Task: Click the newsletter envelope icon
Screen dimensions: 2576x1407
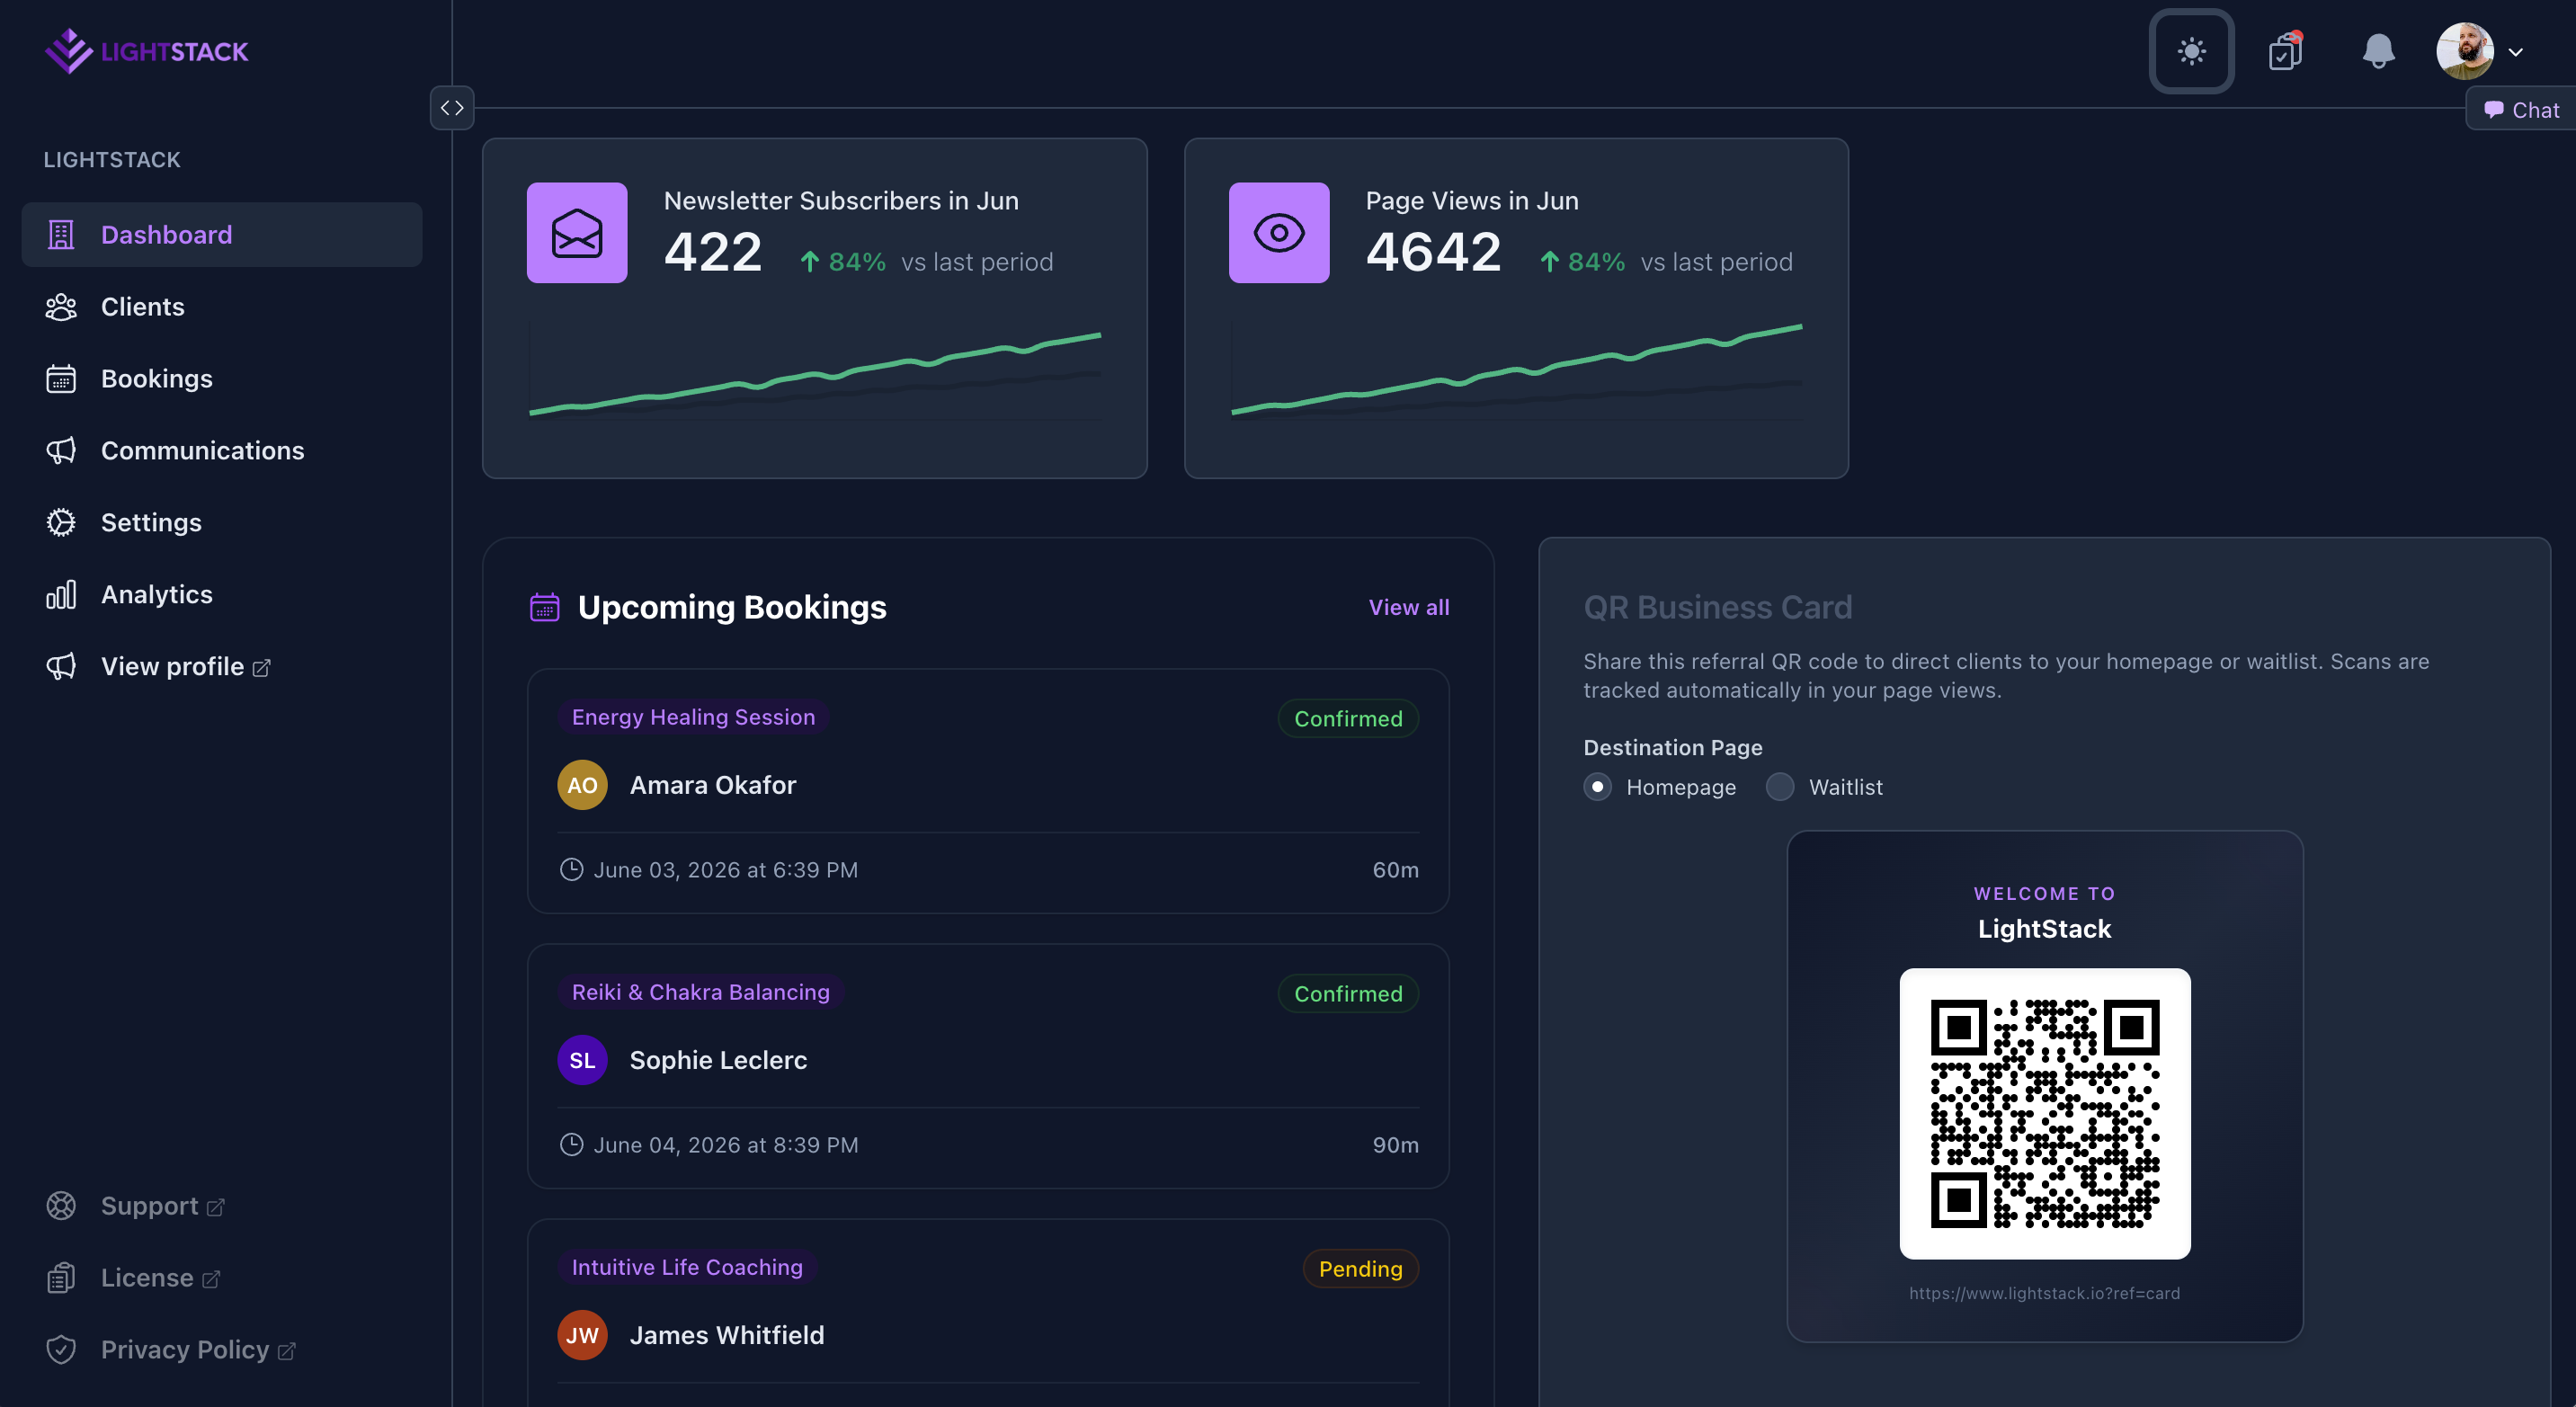Action: coord(577,233)
